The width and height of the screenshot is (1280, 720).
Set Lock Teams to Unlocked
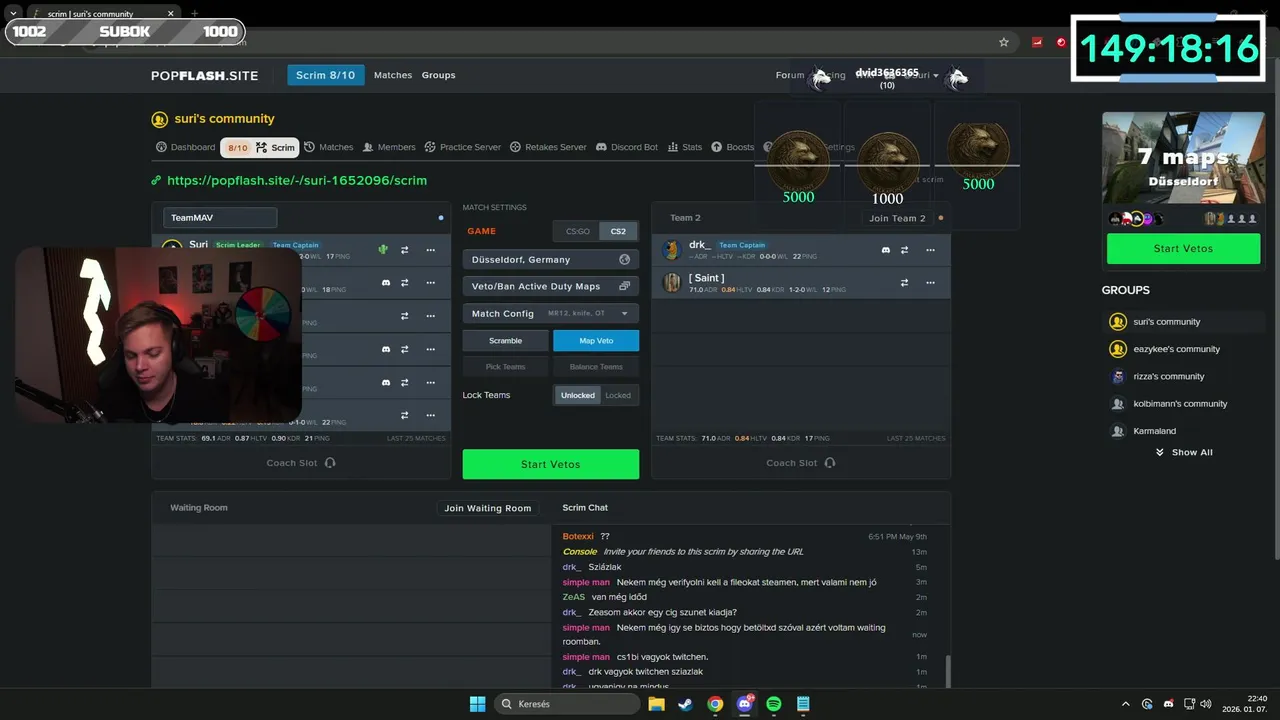pos(577,395)
